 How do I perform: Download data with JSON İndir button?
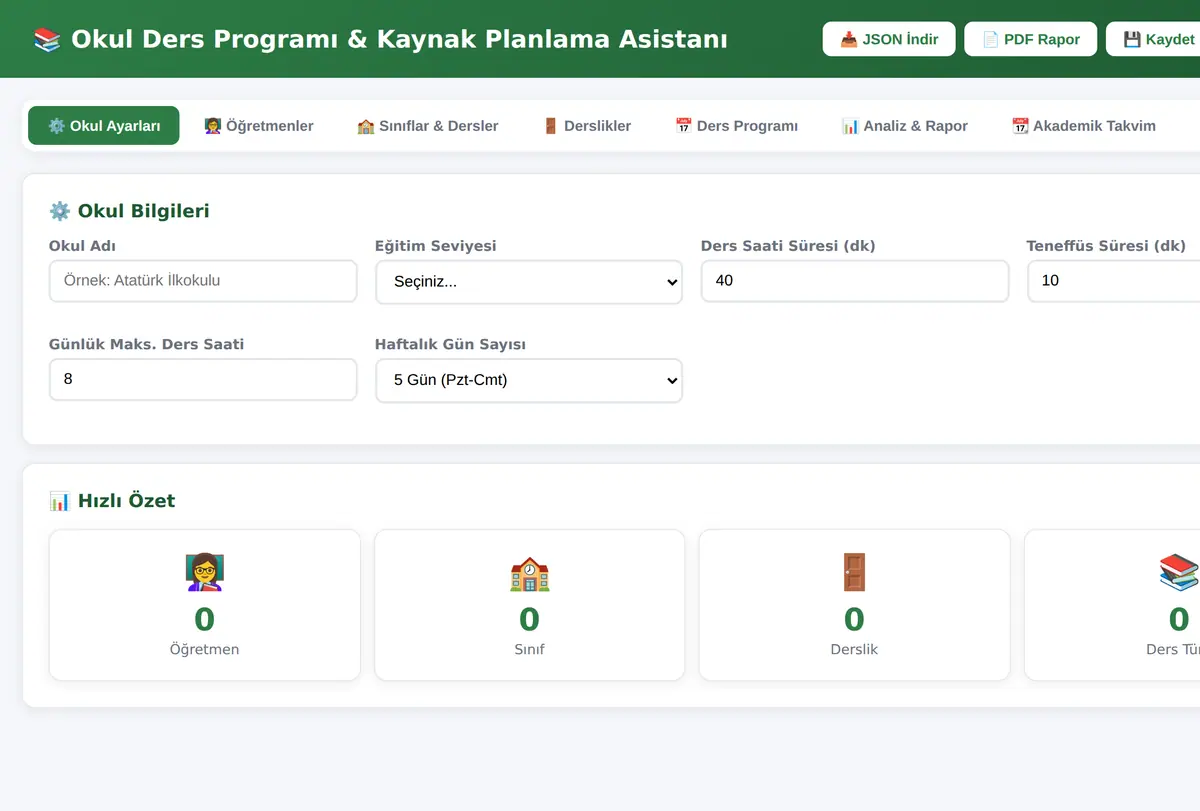[889, 39]
